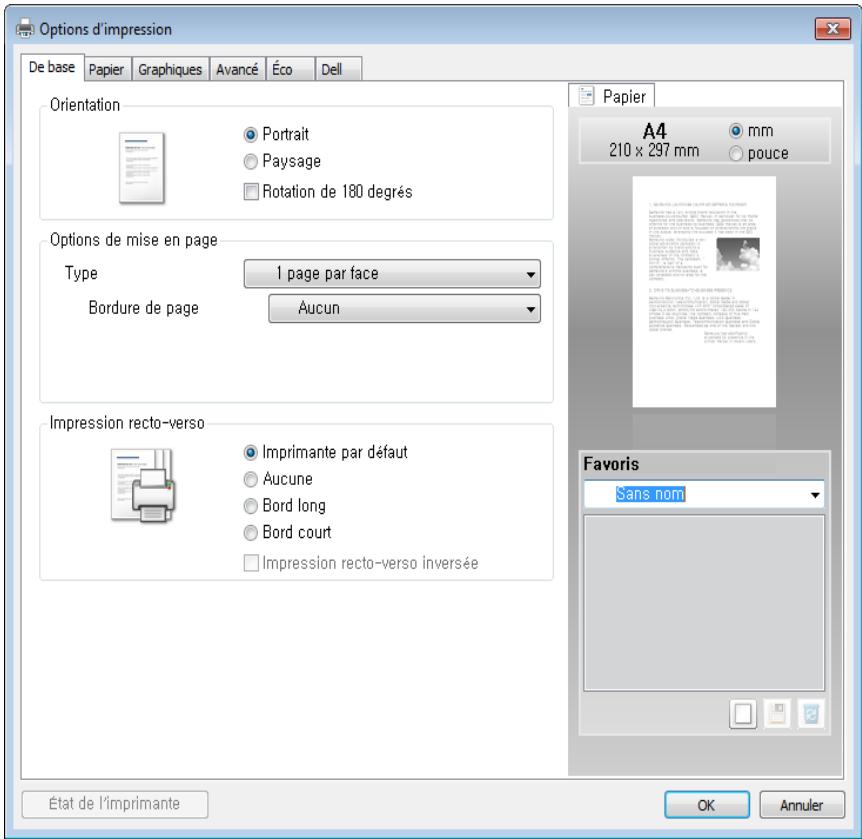862x839 pixels.
Task: Select the Paysage orientation radio button
Action: [250, 162]
